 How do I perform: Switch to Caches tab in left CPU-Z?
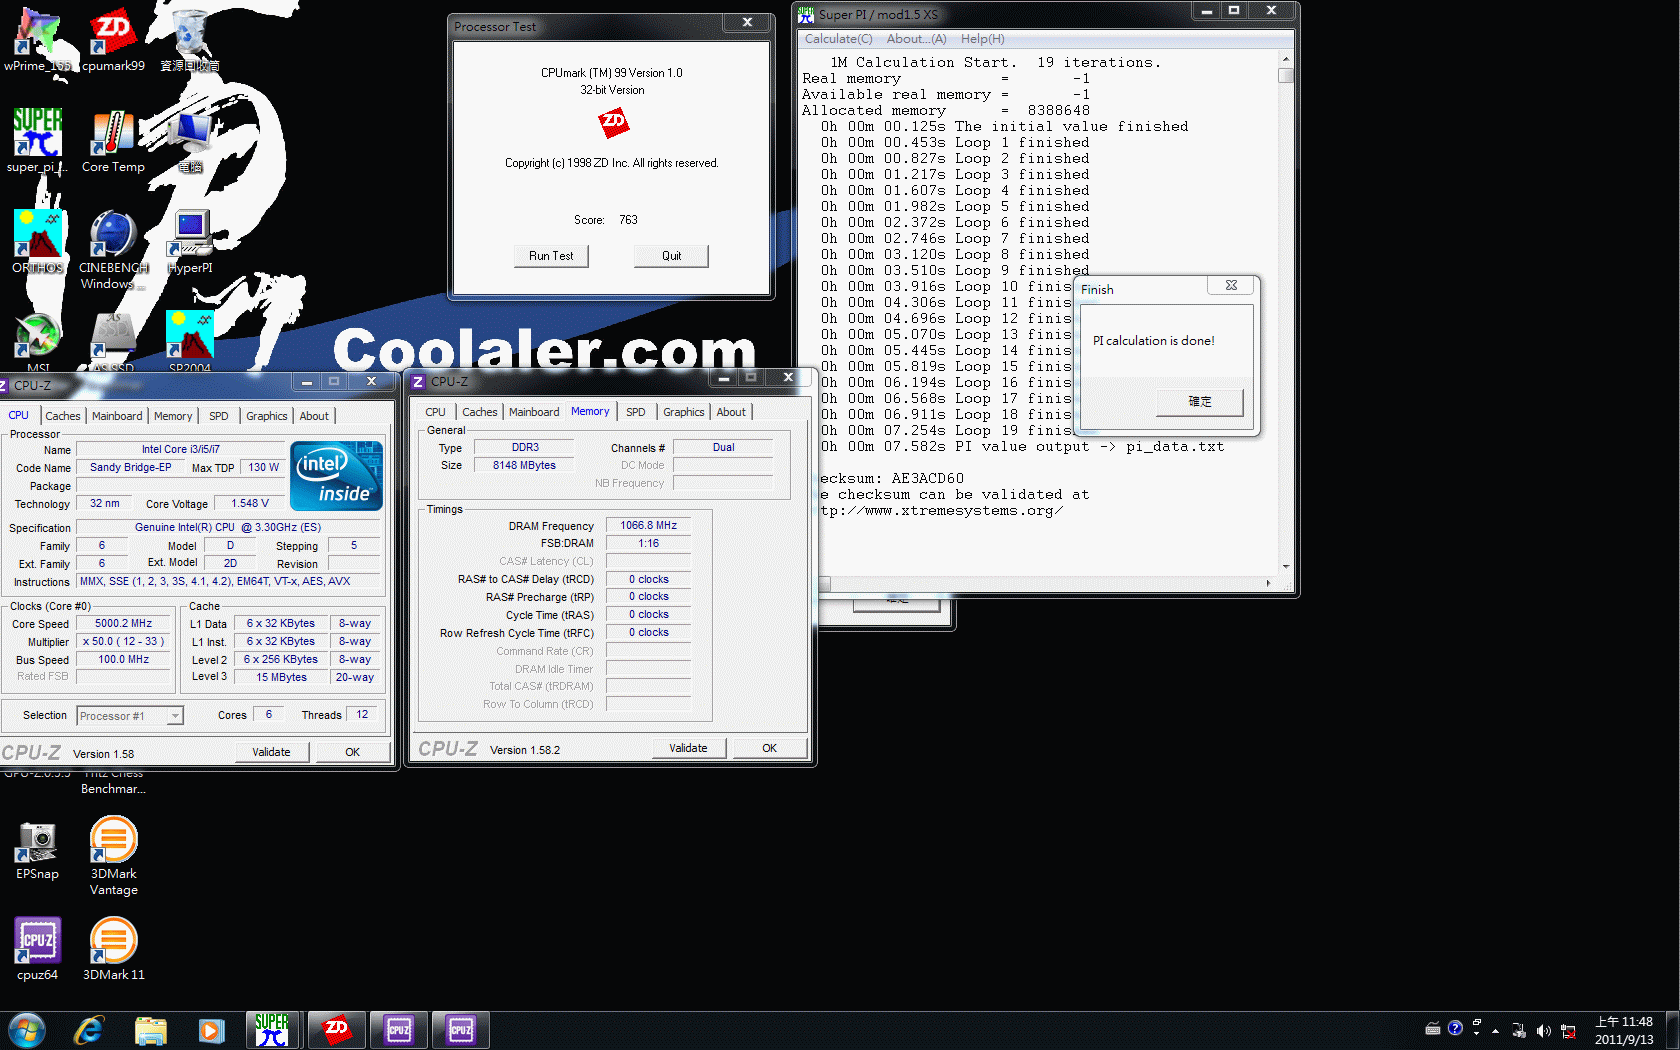click(x=62, y=416)
